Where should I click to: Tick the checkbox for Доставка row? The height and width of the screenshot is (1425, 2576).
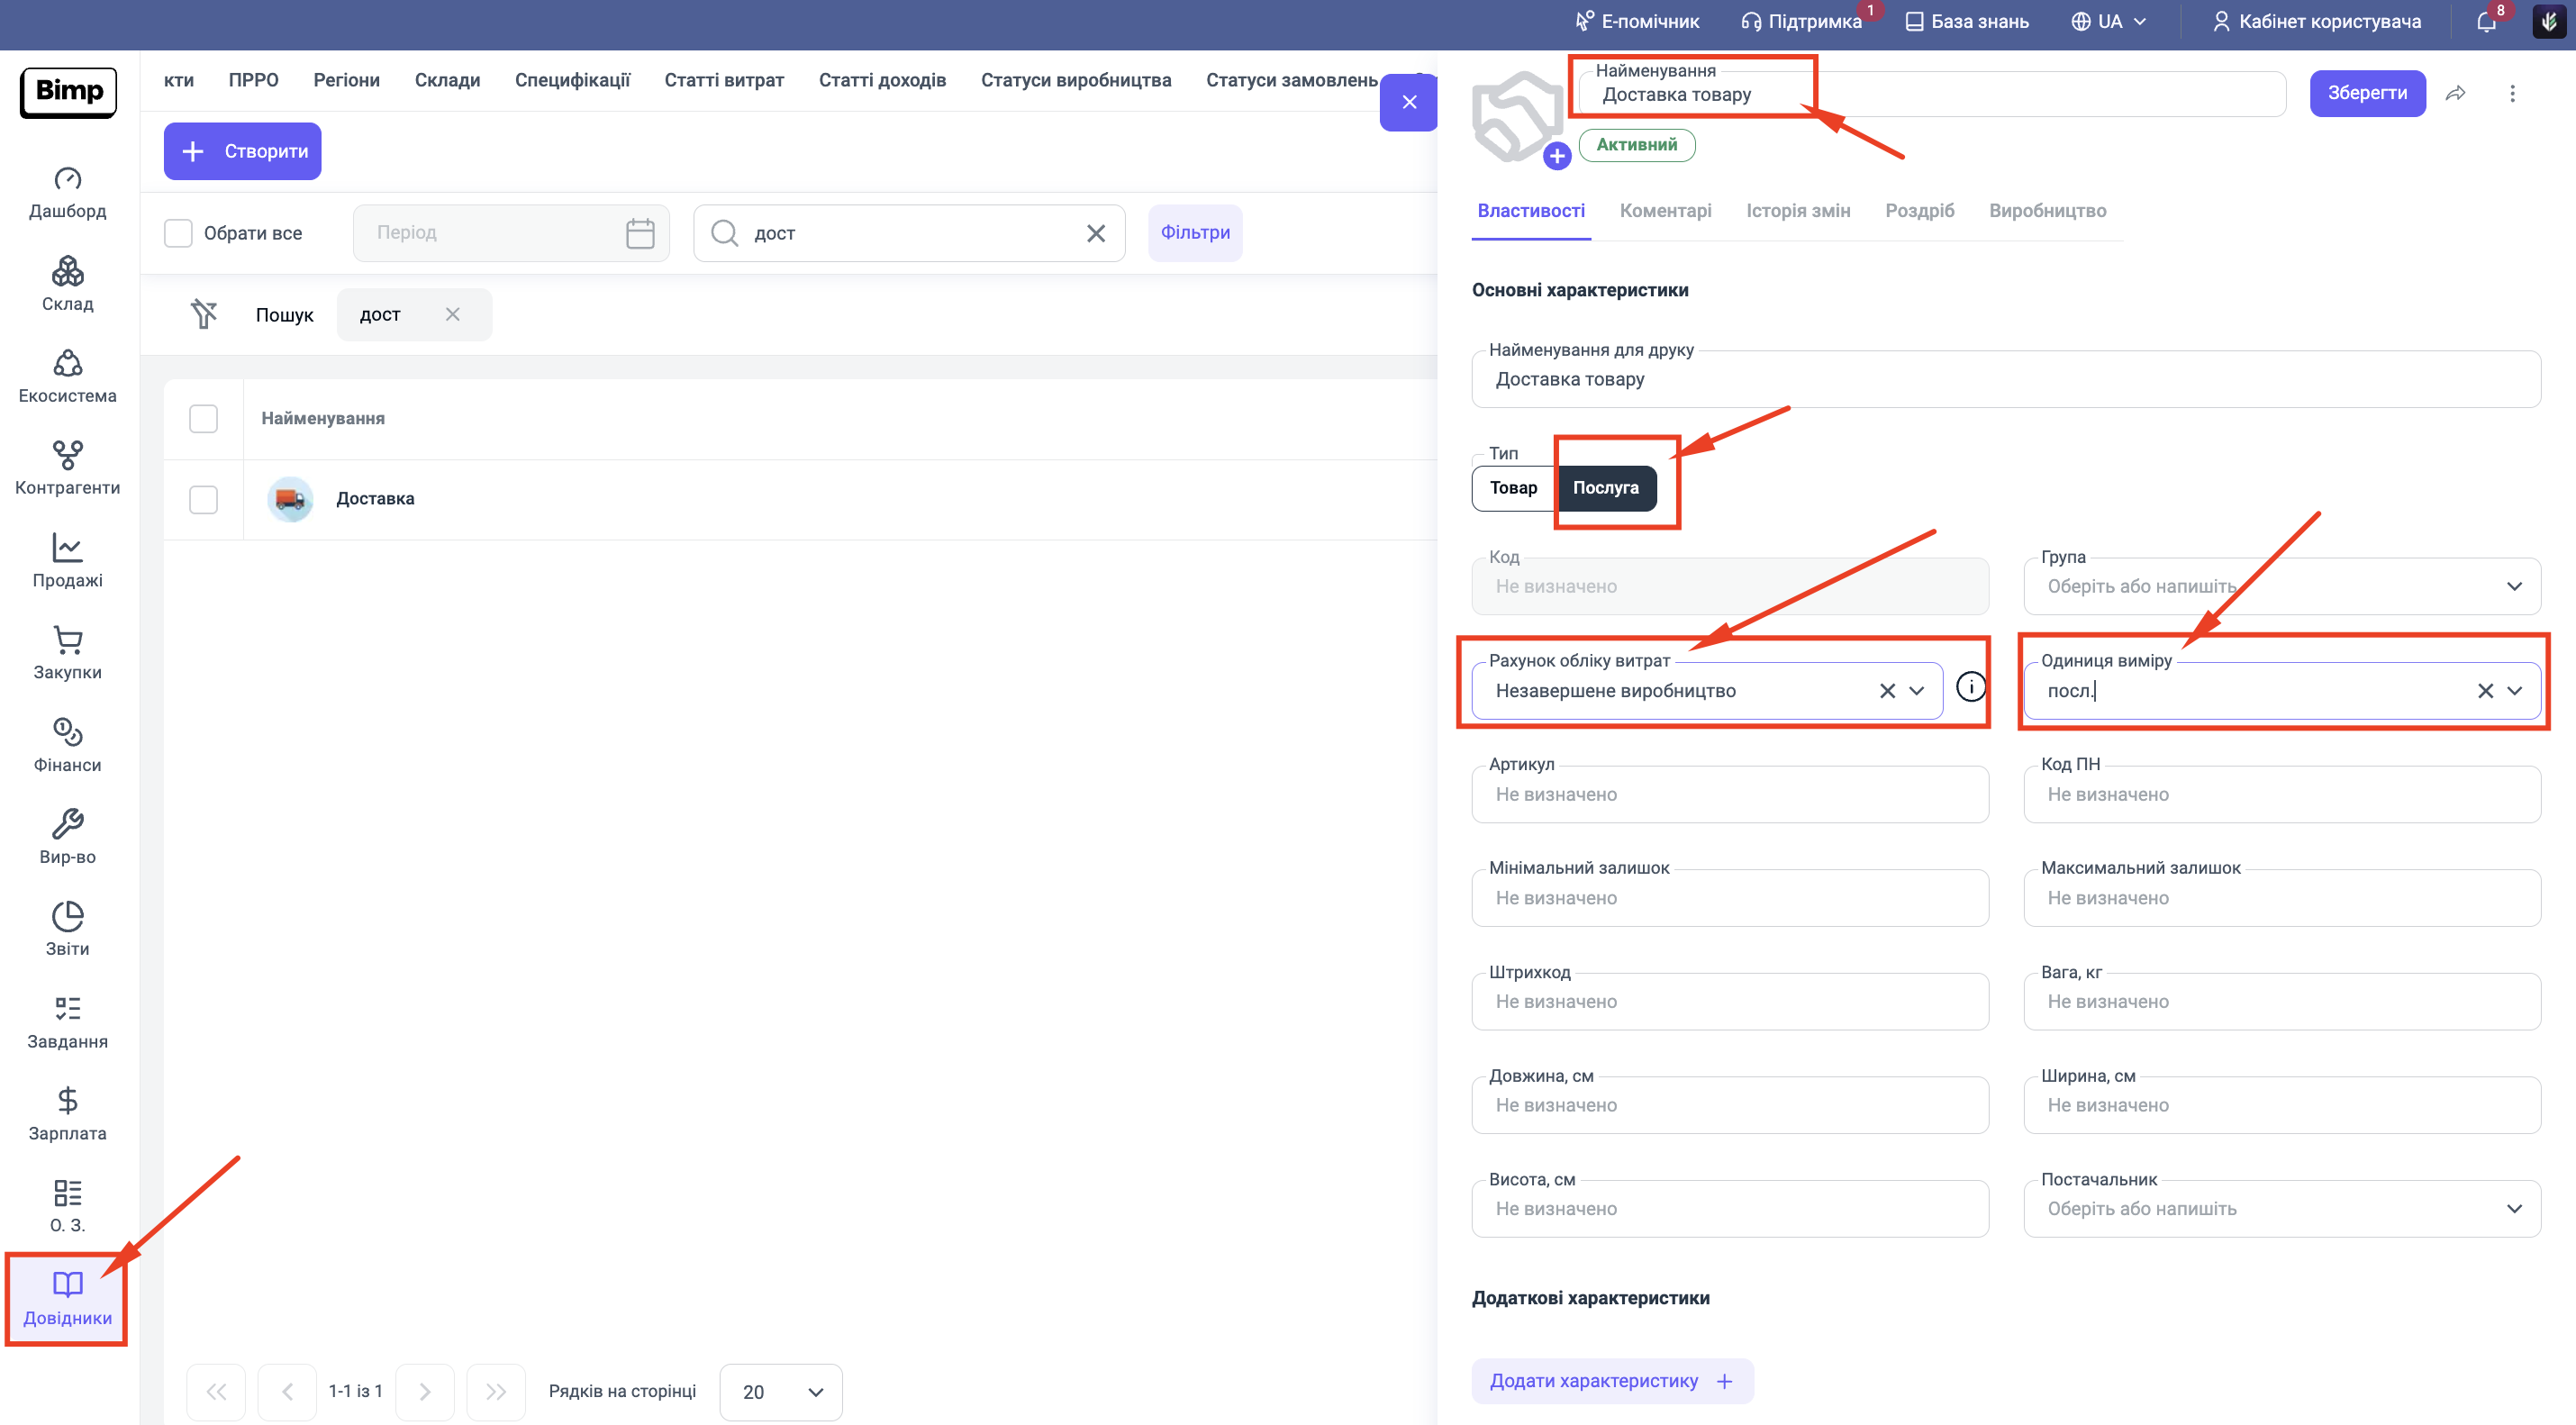click(203, 499)
